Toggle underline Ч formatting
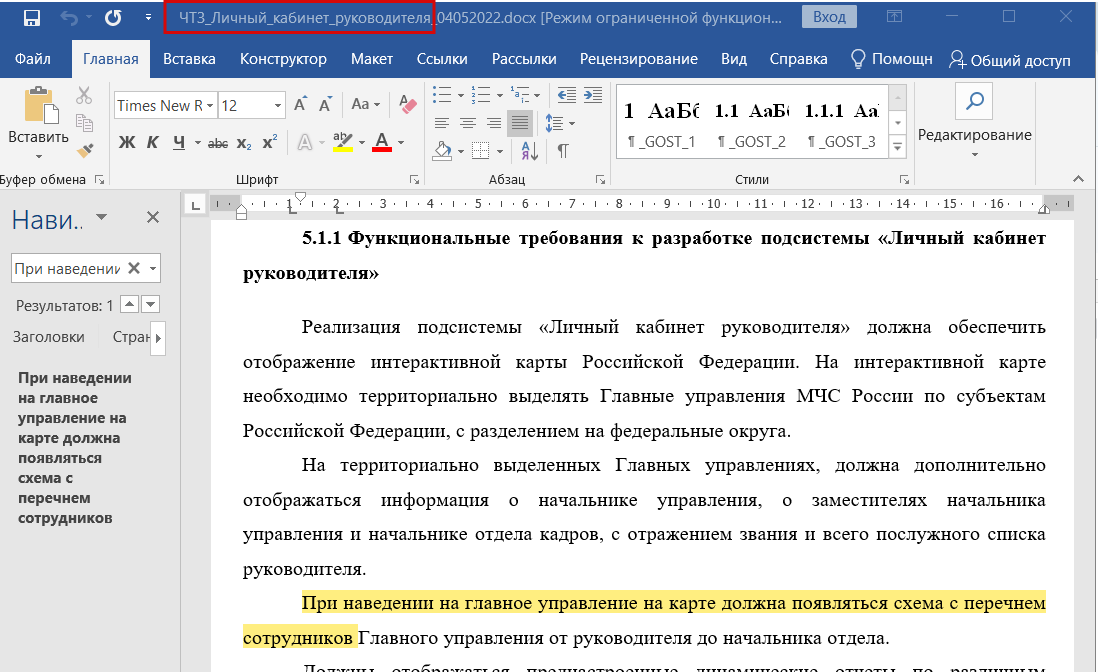Screen dimensions: 1098x672 pos(179,143)
